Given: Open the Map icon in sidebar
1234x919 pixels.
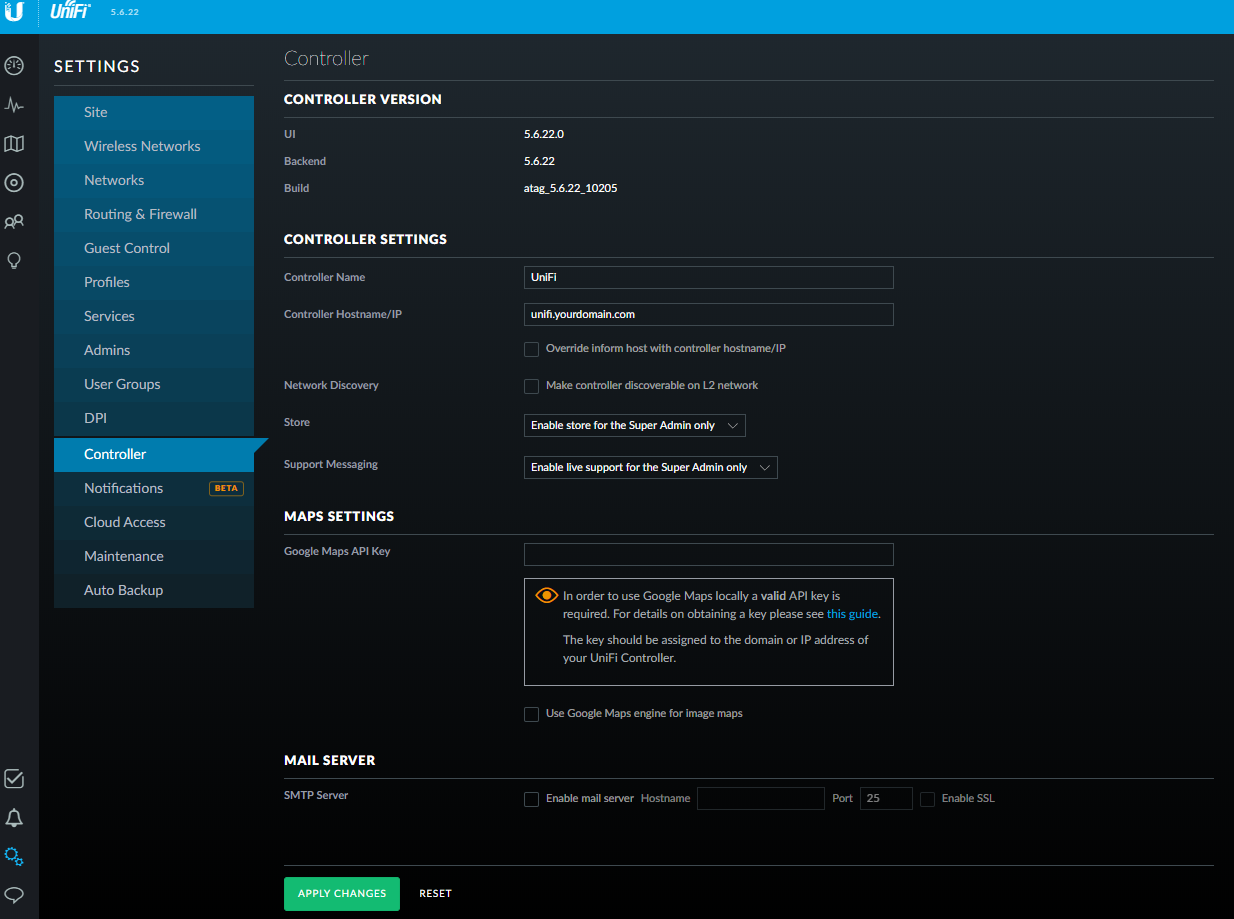Looking at the screenshot, I should pyautogui.click(x=14, y=144).
